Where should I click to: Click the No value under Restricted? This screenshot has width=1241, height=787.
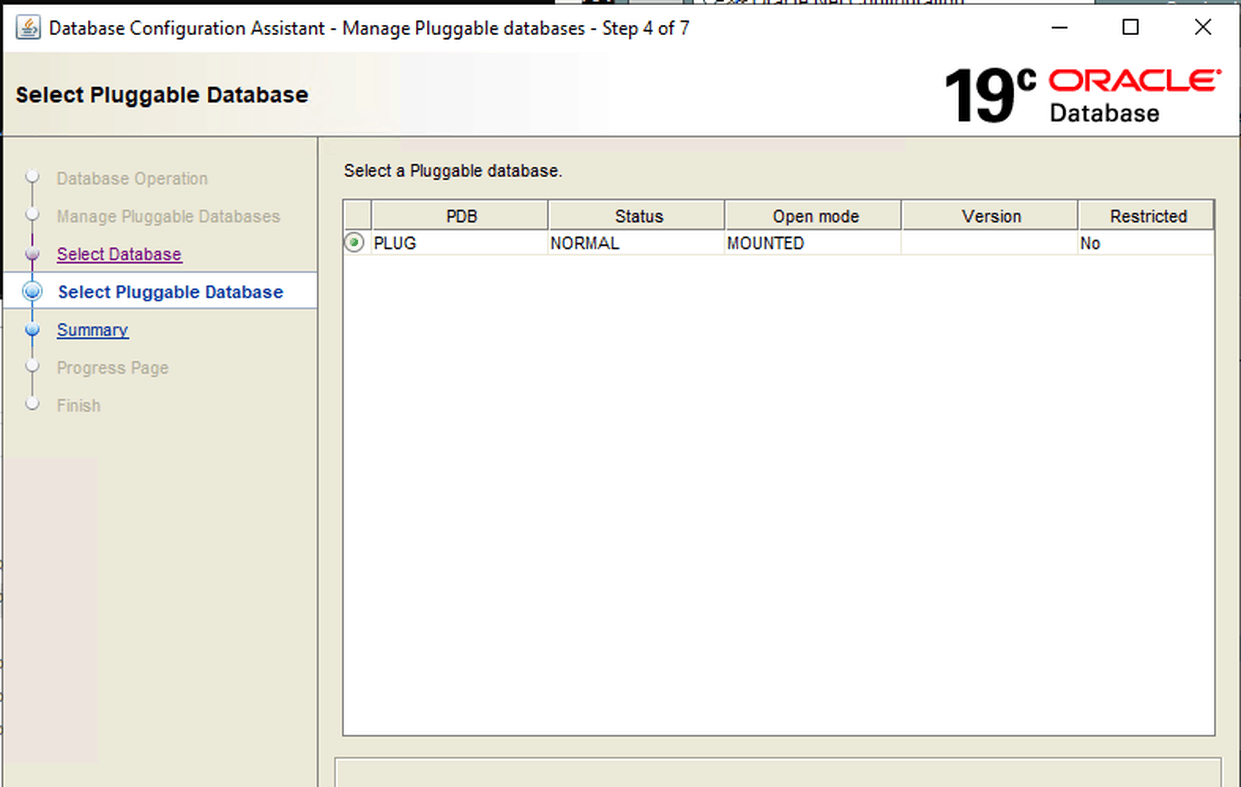pyautogui.click(x=1147, y=243)
